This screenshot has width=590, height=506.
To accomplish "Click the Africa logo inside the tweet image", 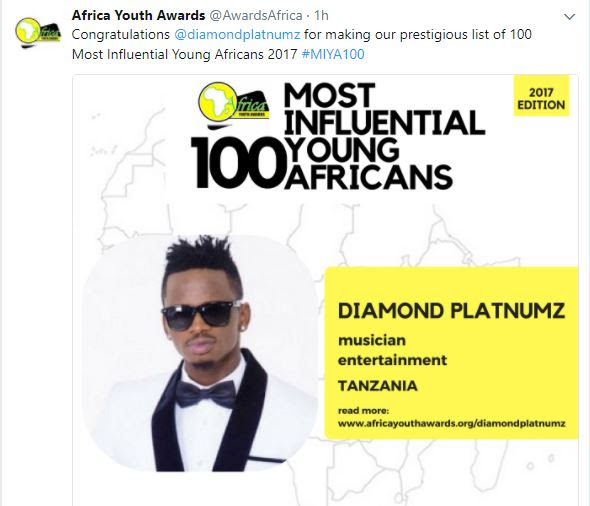I will [x=234, y=102].
